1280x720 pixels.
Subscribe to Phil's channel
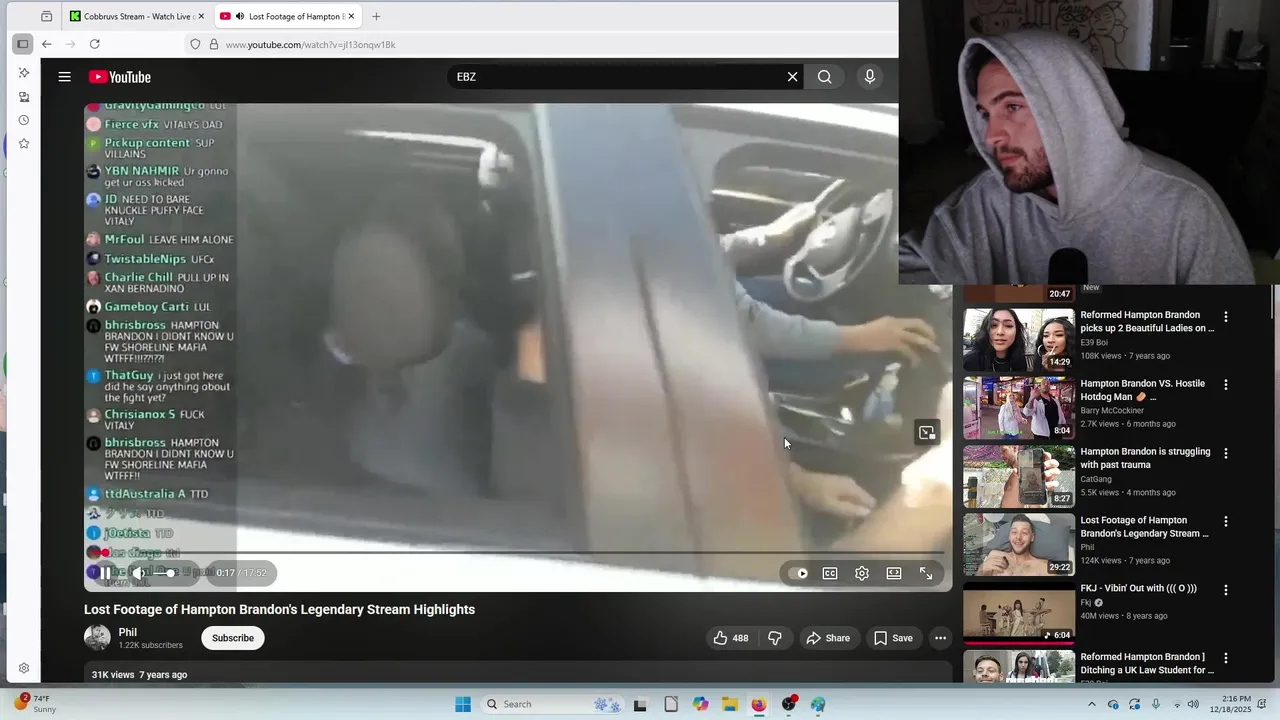(233, 638)
